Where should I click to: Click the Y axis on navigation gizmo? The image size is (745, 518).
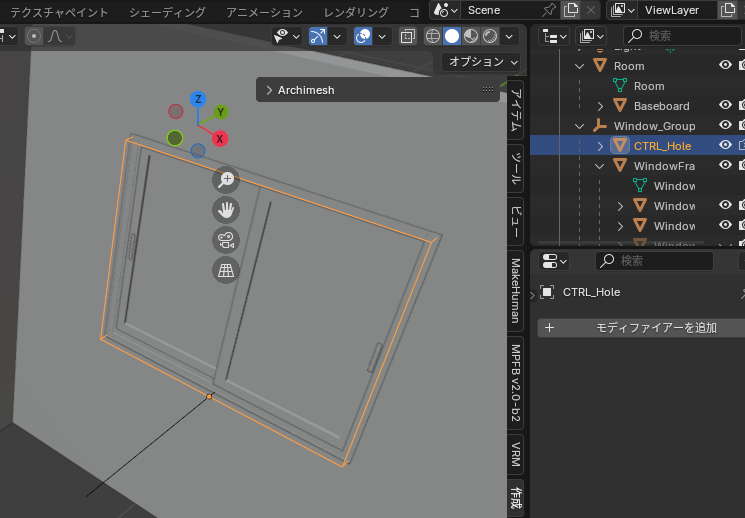pos(220,113)
